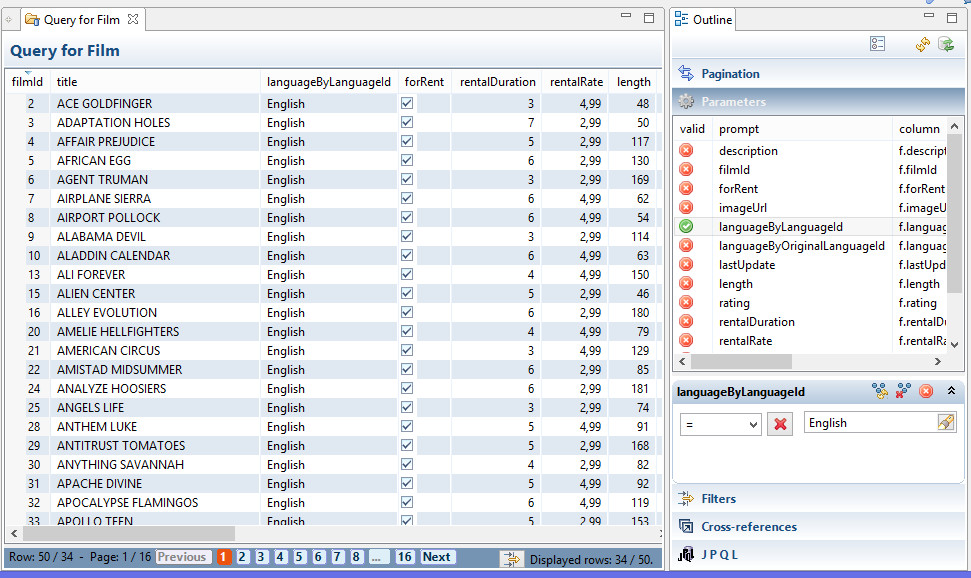
Task: Click the red X button beside operator dropdown
Action: 781,424
